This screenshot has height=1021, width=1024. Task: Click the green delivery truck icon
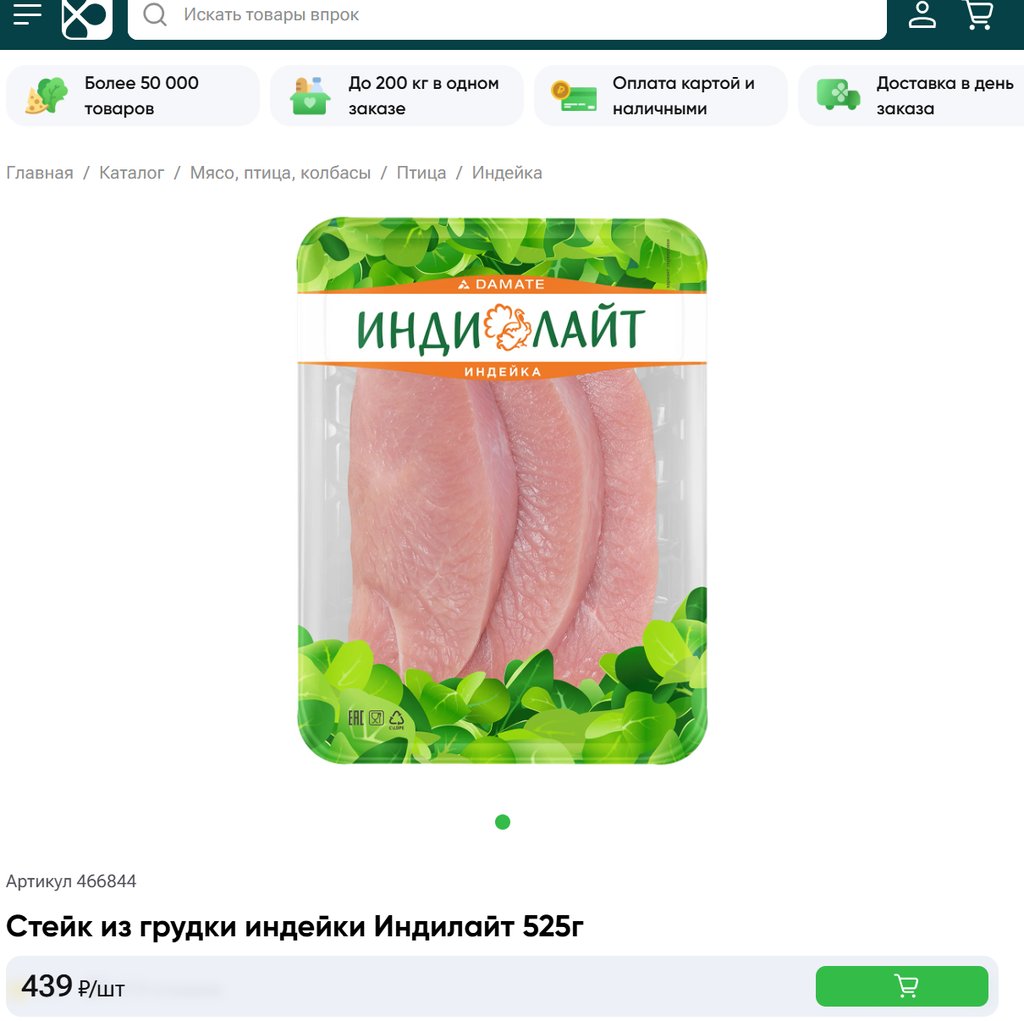[838, 95]
